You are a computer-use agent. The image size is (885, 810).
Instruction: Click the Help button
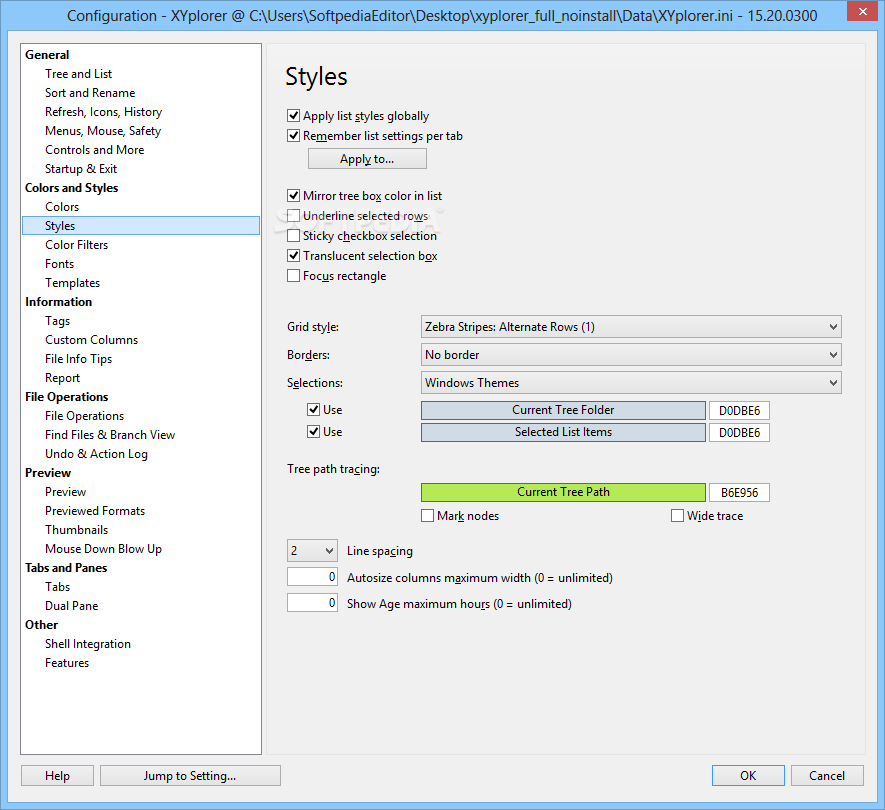click(58, 776)
